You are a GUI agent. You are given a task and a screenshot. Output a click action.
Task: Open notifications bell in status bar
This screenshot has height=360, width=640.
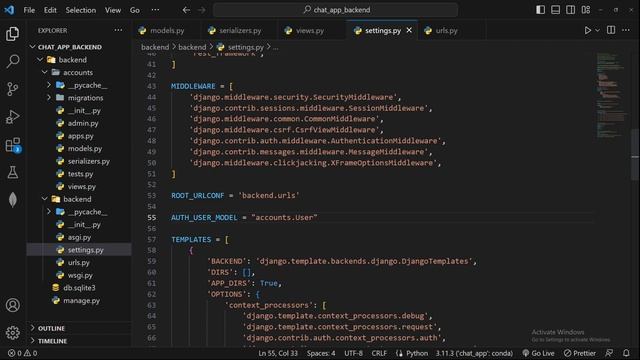pyautogui.click(x=626, y=353)
